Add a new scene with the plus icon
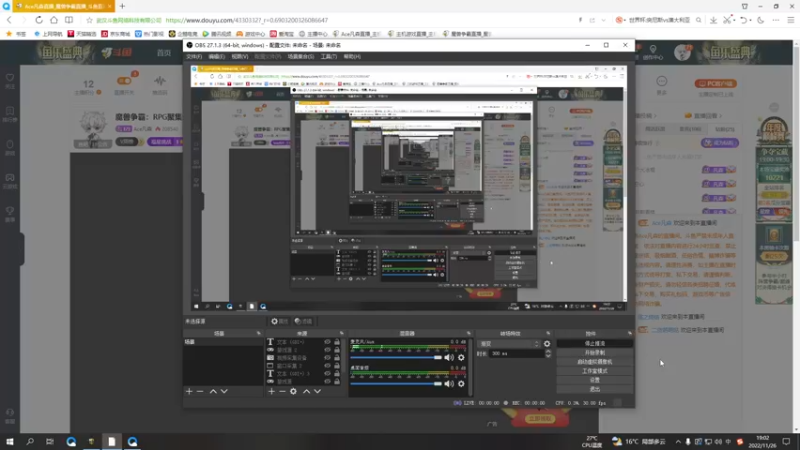Screen dimensions: 800x450 189,391
